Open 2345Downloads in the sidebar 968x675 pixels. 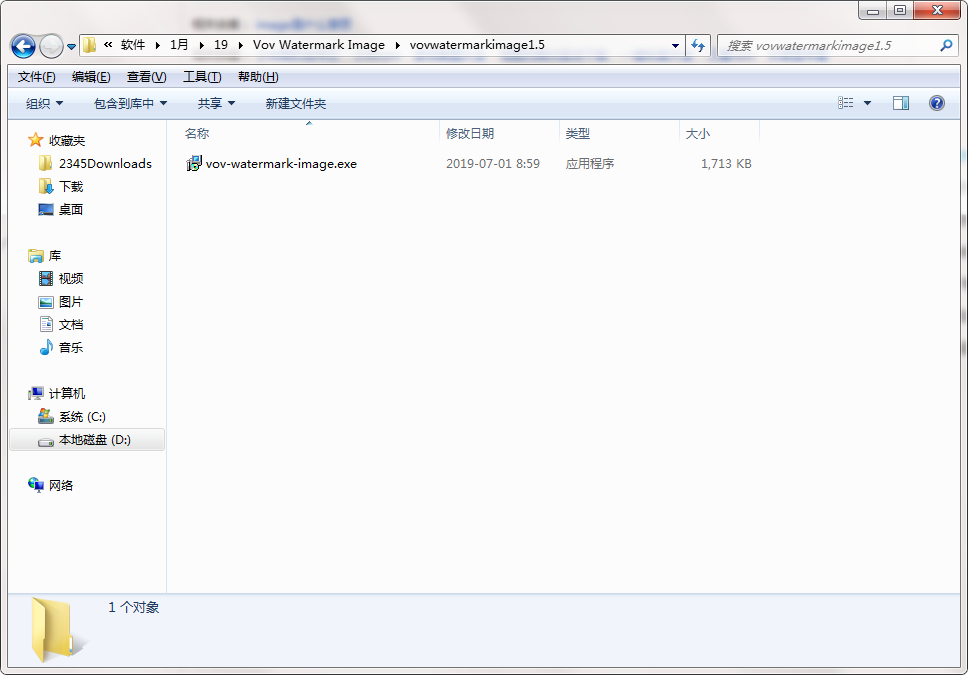[x=105, y=164]
